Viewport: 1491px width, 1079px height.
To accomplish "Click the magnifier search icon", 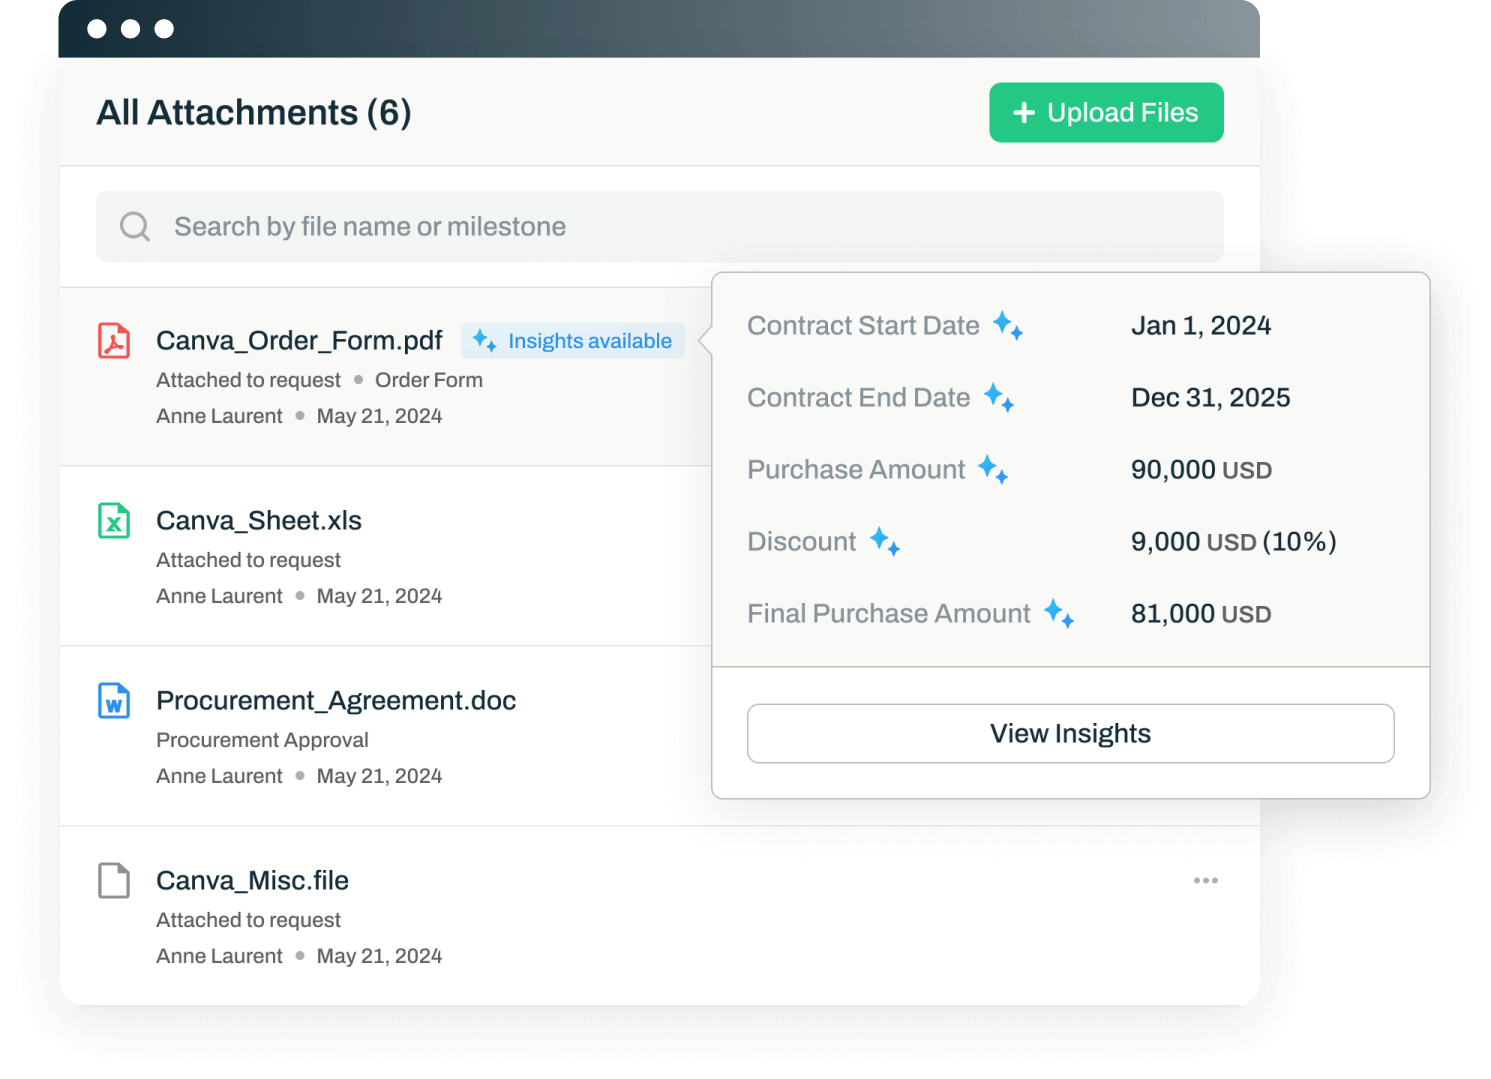I will [135, 227].
